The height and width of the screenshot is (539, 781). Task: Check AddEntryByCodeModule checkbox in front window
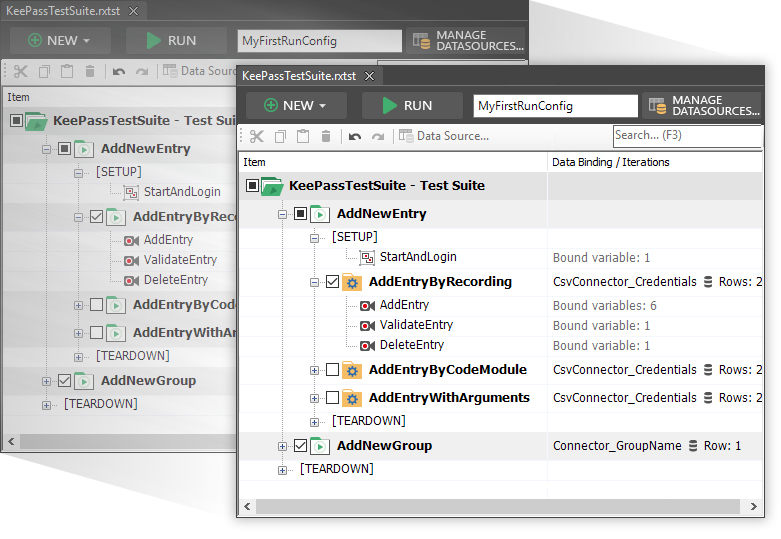click(x=333, y=370)
